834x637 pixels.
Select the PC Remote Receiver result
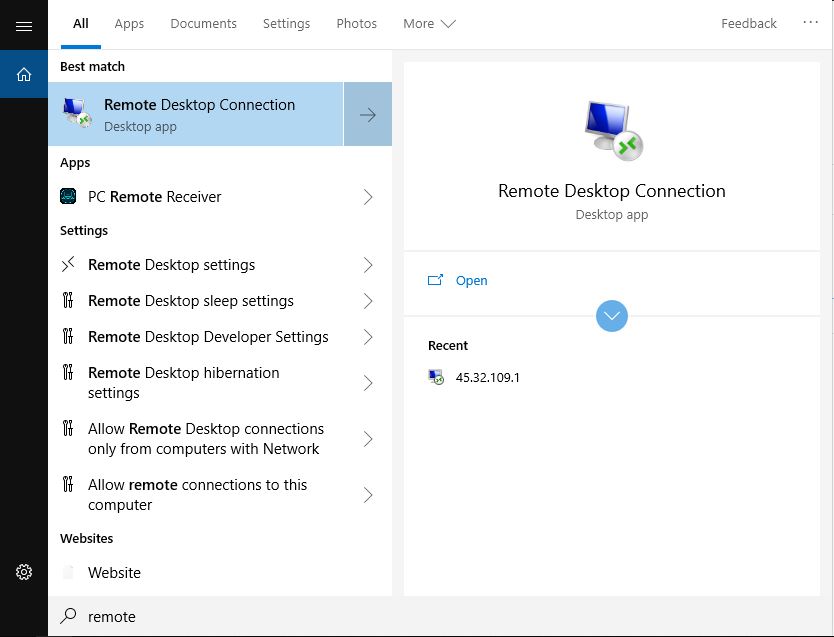[x=220, y=197]
